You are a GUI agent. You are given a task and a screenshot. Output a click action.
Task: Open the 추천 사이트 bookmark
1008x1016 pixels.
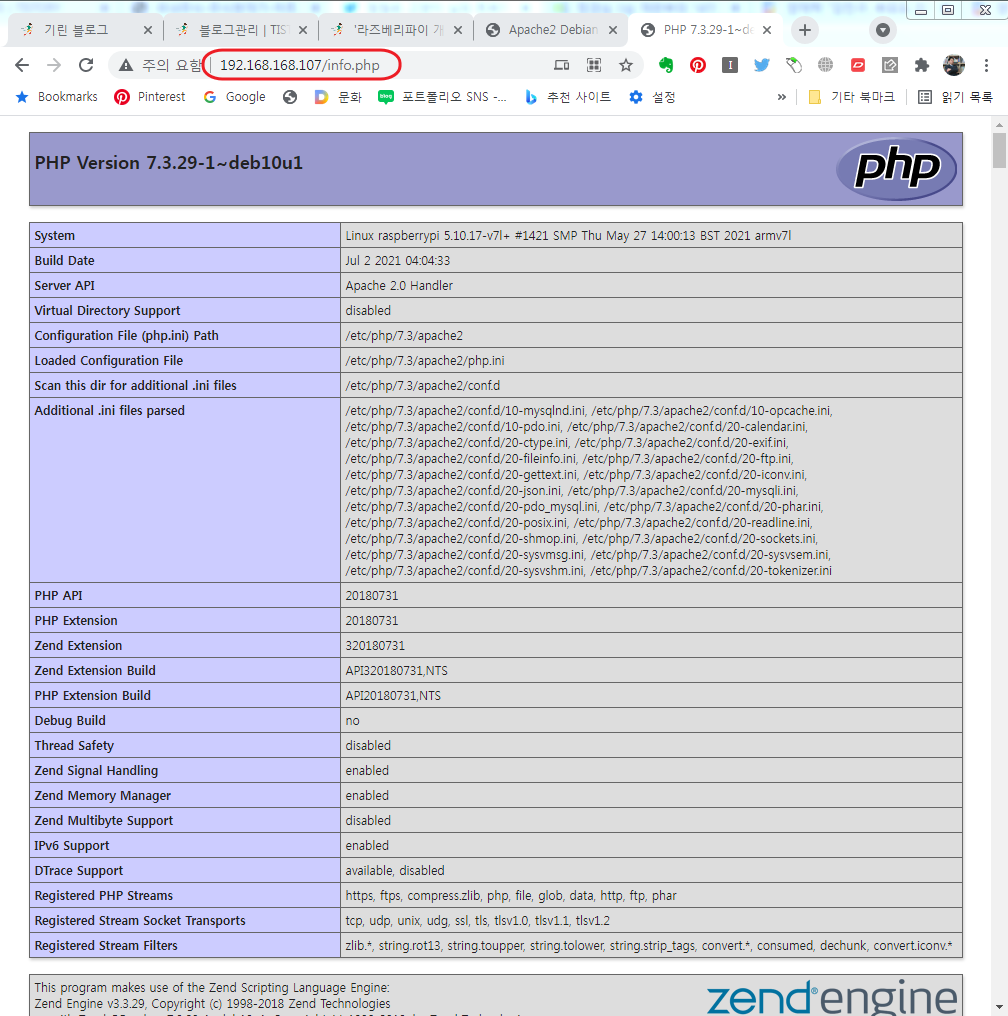tap(567, 97)
